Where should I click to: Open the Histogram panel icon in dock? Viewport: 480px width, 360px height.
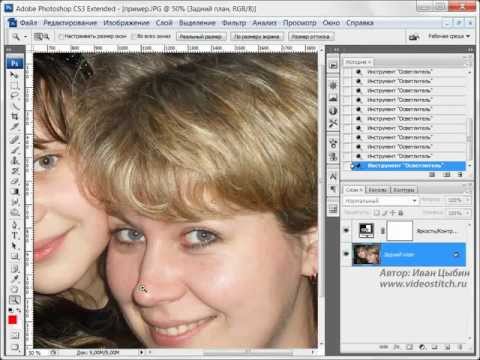pos(333,98)
